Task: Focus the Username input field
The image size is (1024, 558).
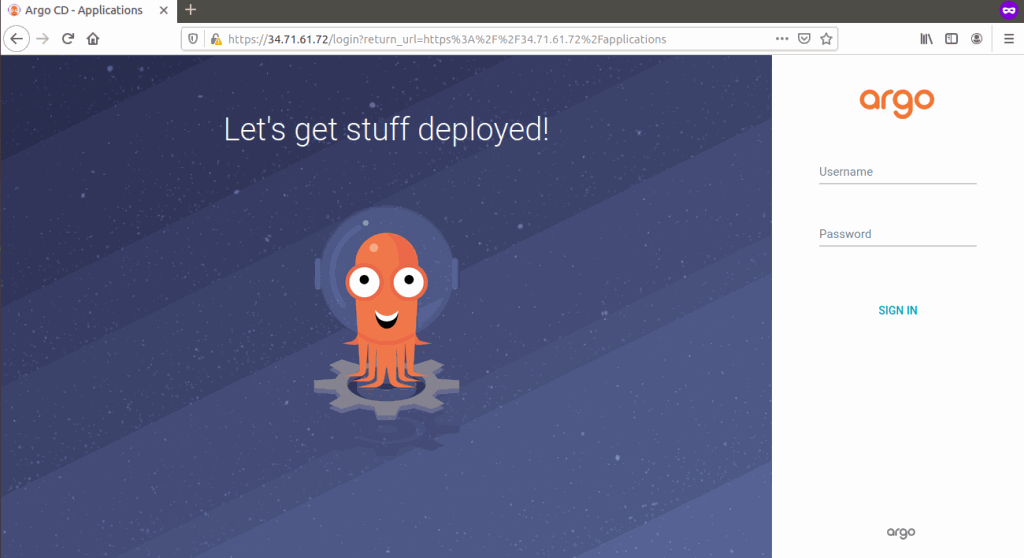Action: [x=897, y=172]
